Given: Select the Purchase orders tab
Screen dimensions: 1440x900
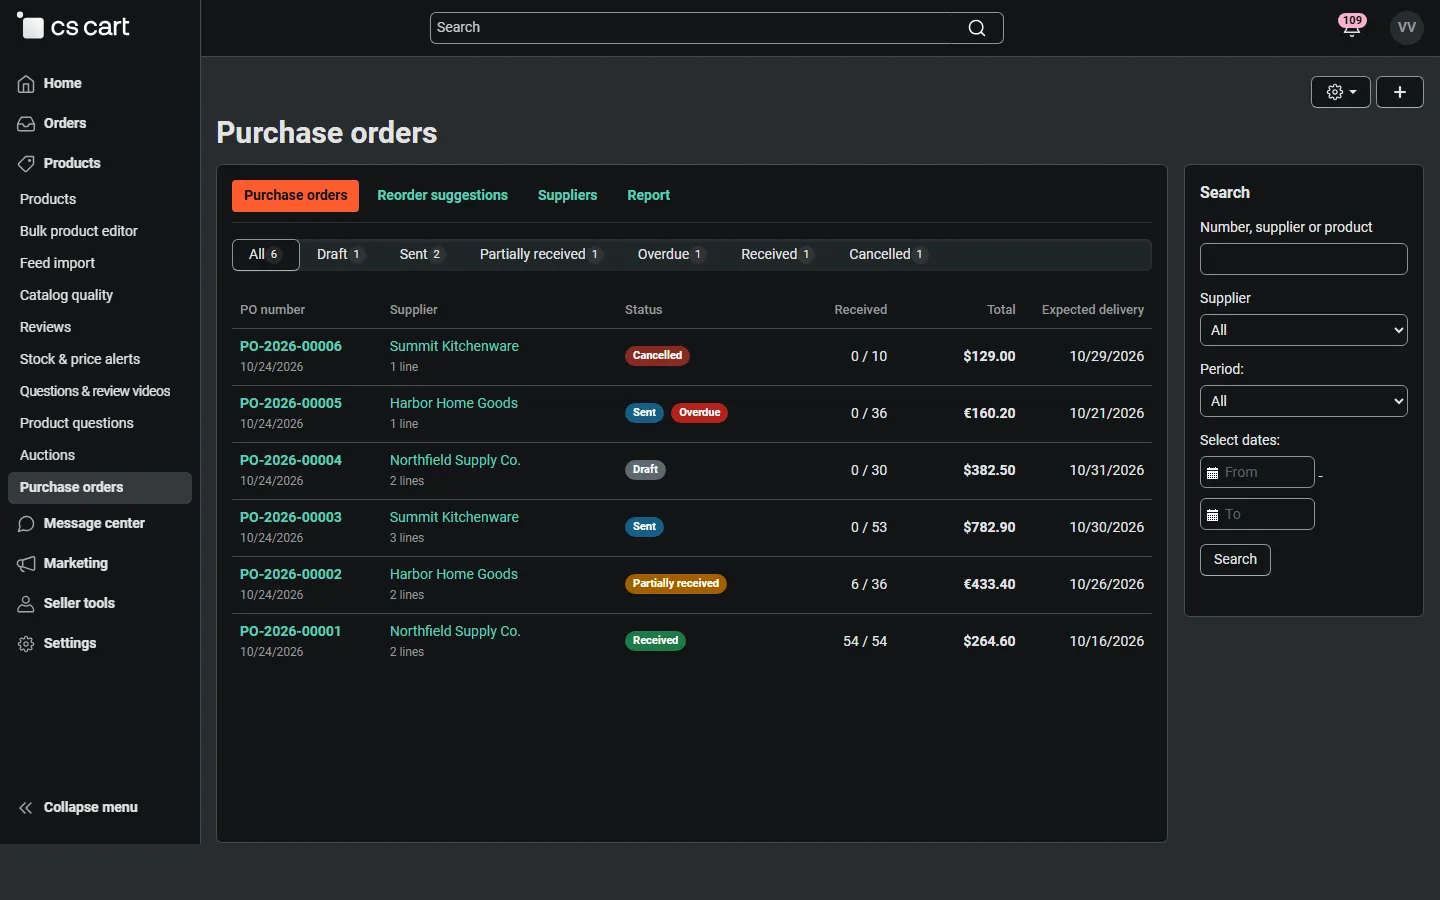Looking at the screenshot, I should [295, 196].
